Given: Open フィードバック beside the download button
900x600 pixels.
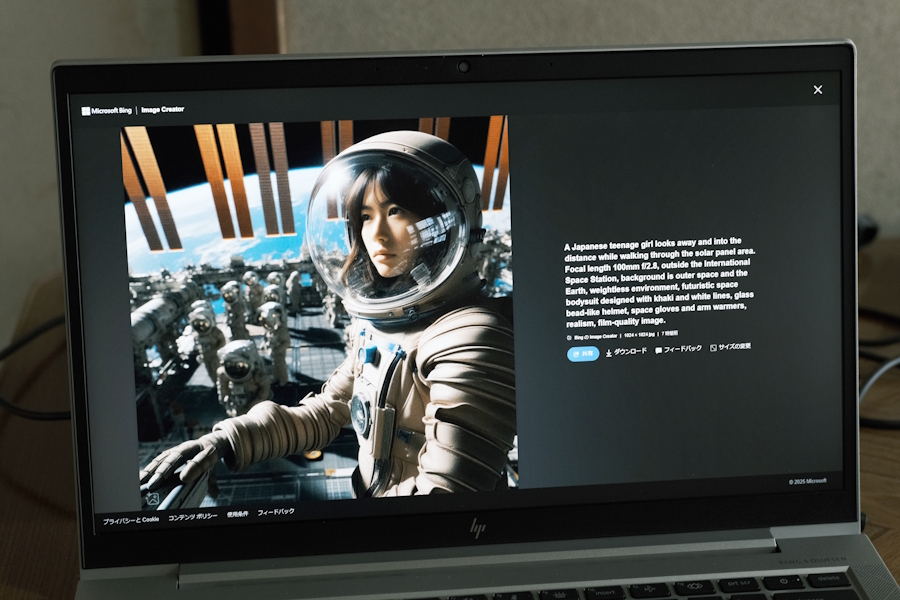Looking at the screenshot, I should point(678,349).
